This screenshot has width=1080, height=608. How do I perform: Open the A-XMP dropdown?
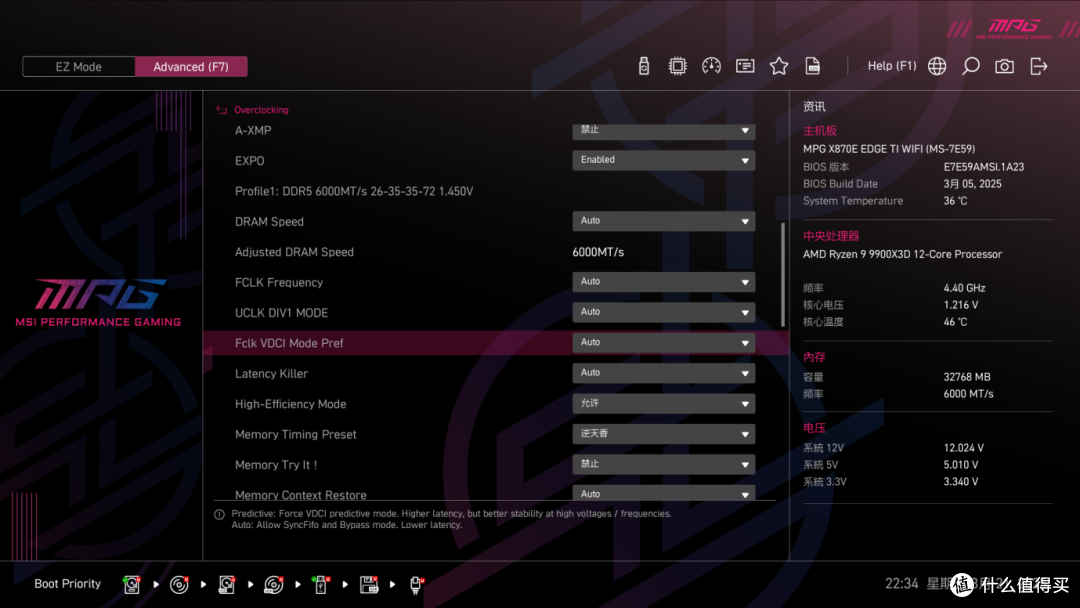[x=663, y=130]
